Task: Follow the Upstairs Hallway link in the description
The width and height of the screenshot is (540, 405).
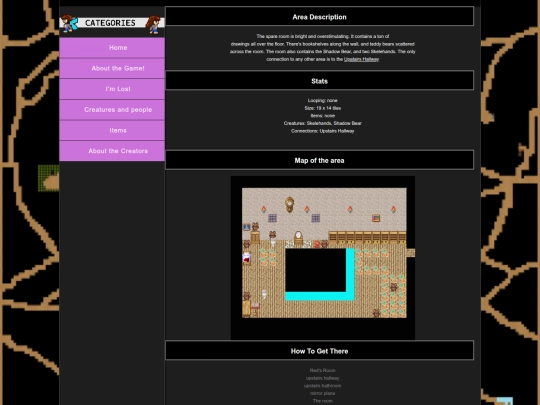Action: tap(361, 59)
